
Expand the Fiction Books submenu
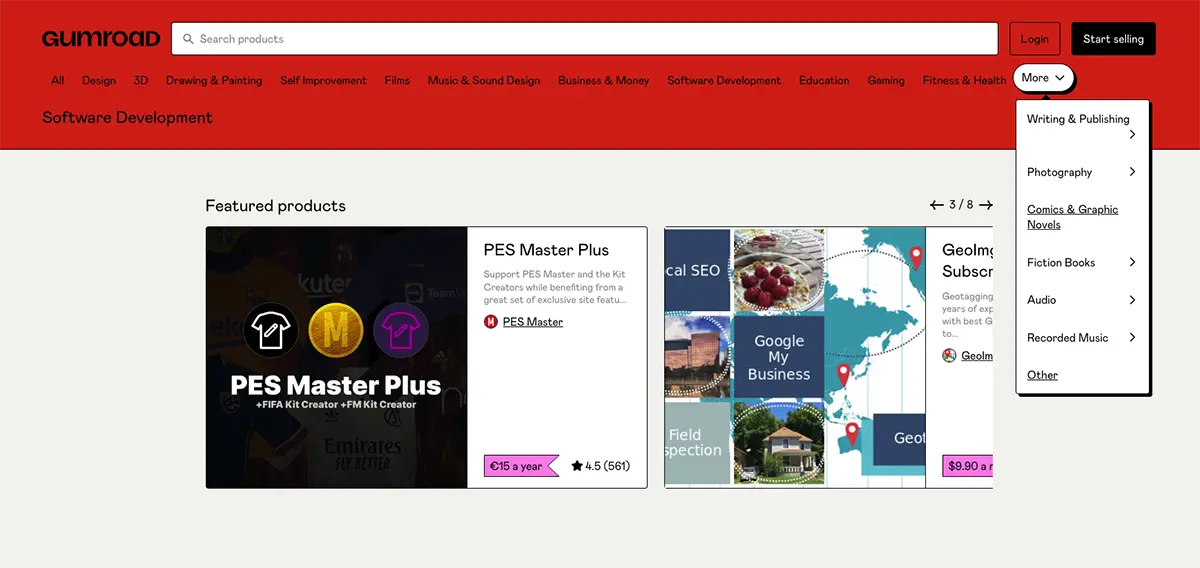coord(1132,262)
